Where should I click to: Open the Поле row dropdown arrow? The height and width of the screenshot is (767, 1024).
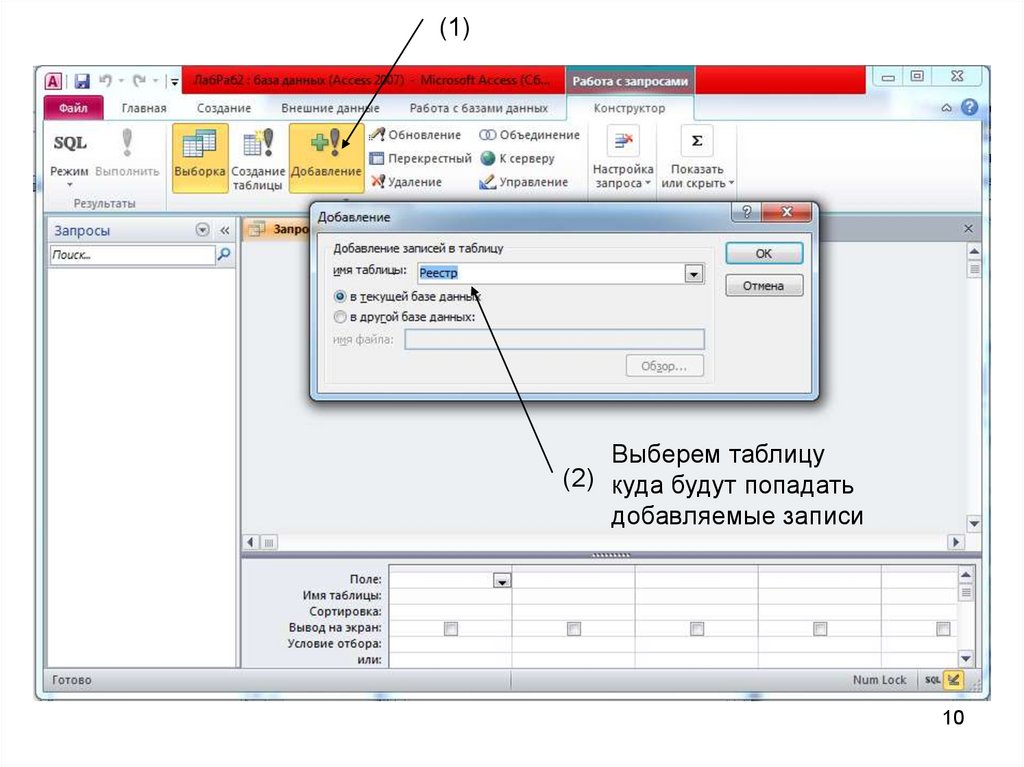[502, 580]
